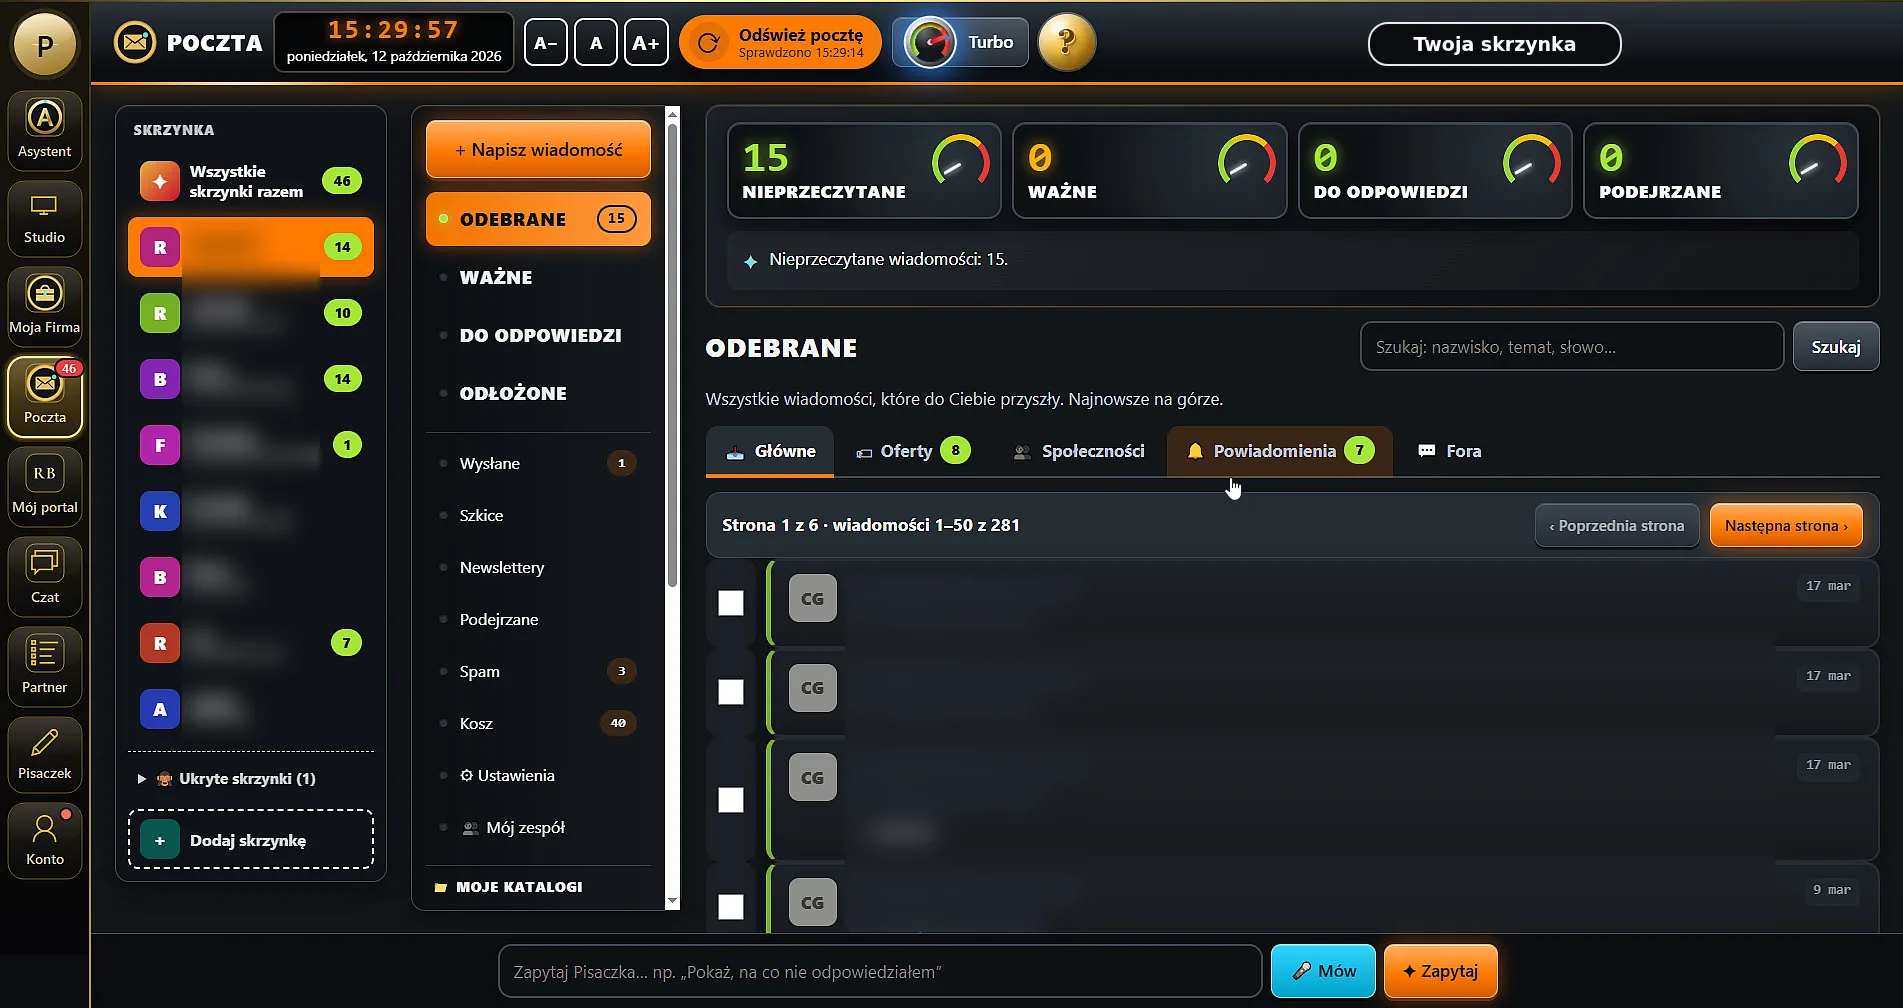The width and height of the screenshot is (1903, 1008).
Task: Open the Pisaczek pencil icon
Action: (44, 755)
